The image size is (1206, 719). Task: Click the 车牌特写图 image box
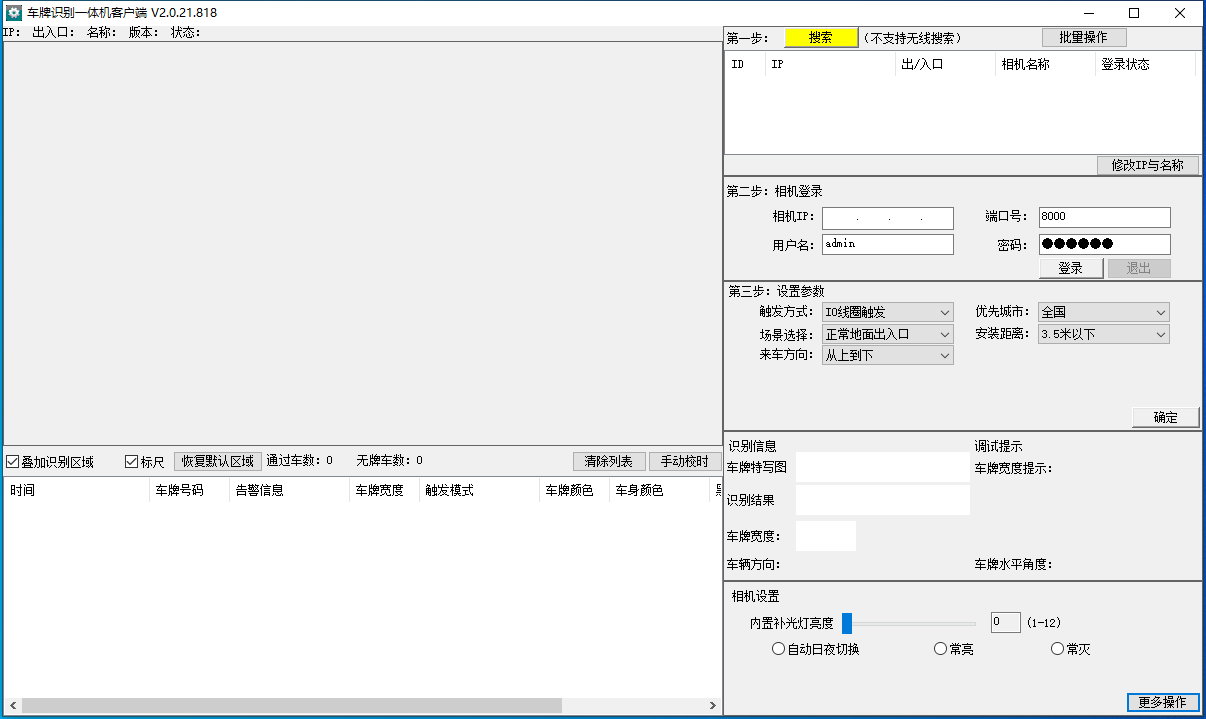(x=883, y=467)
